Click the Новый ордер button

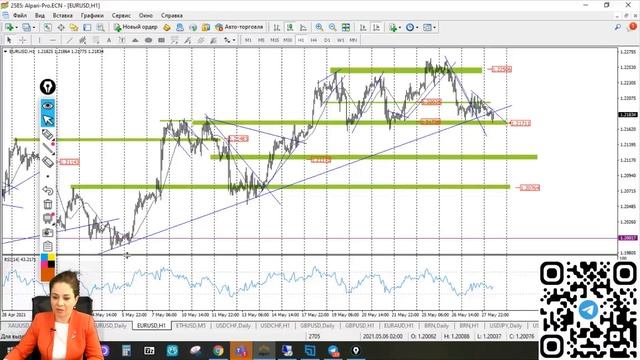[136, 27]
